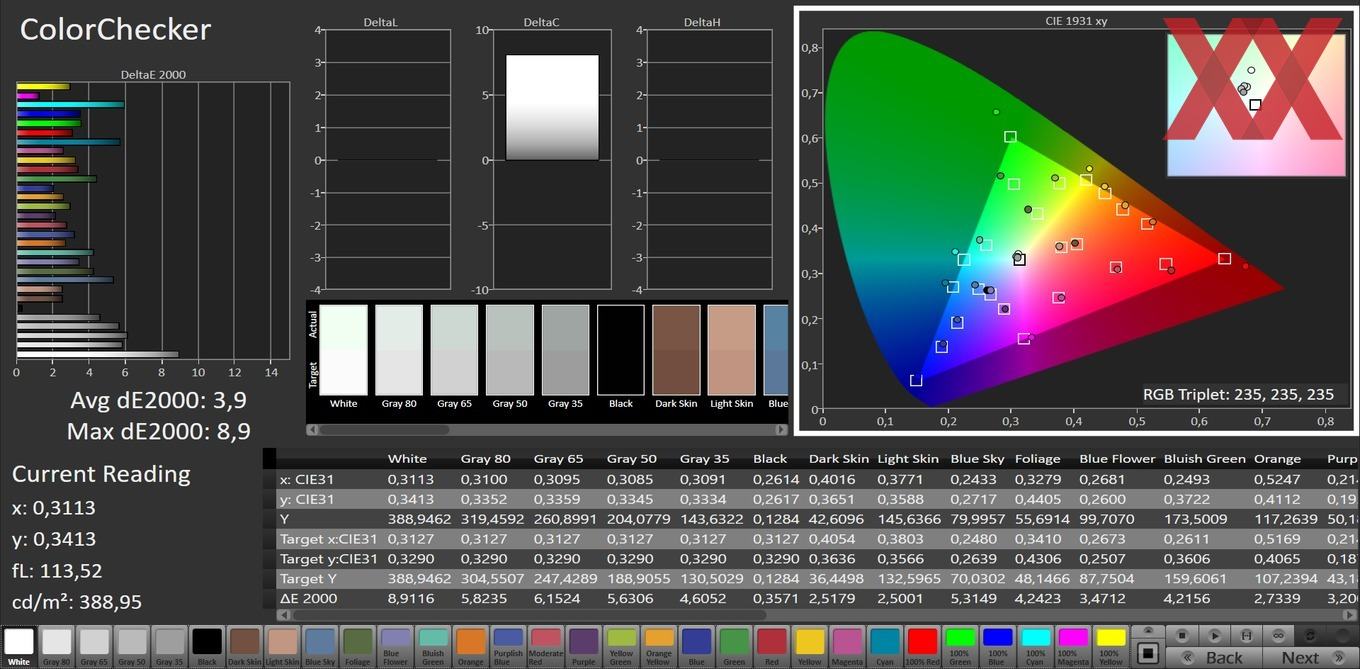Select the Light Skin patch in the bottom strip
This screenshot has height=669, width=1360.
[x=282, y=646]
